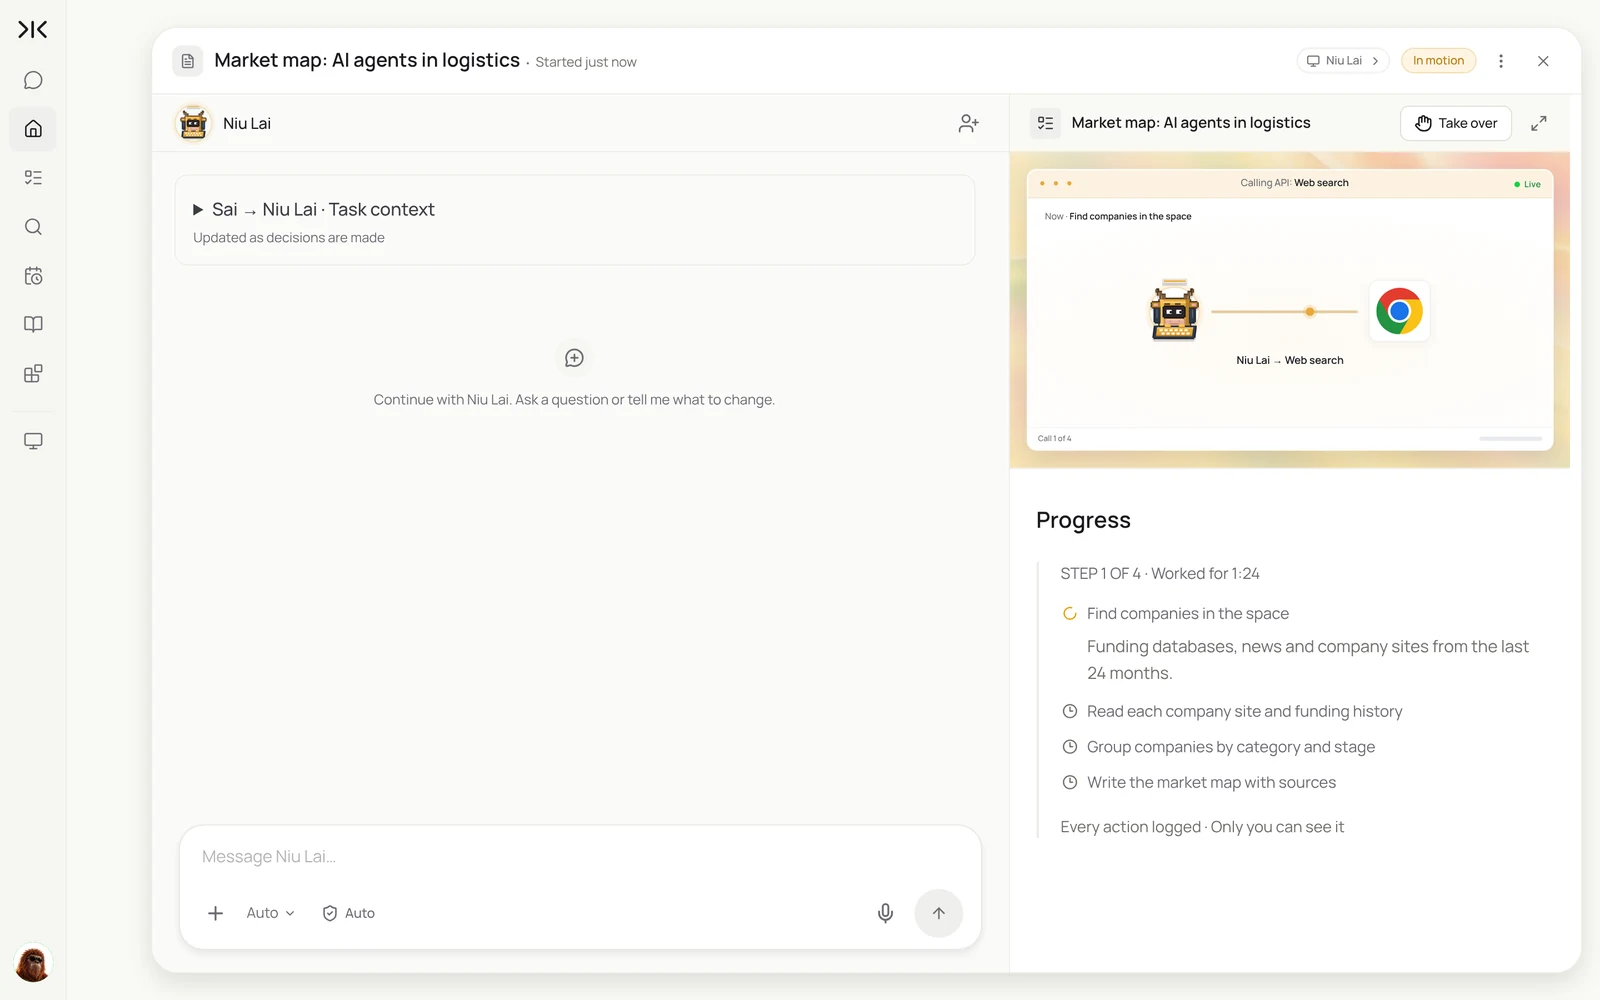
Task: Click the Chrome icon in preview
Action: click(1399, 311)
